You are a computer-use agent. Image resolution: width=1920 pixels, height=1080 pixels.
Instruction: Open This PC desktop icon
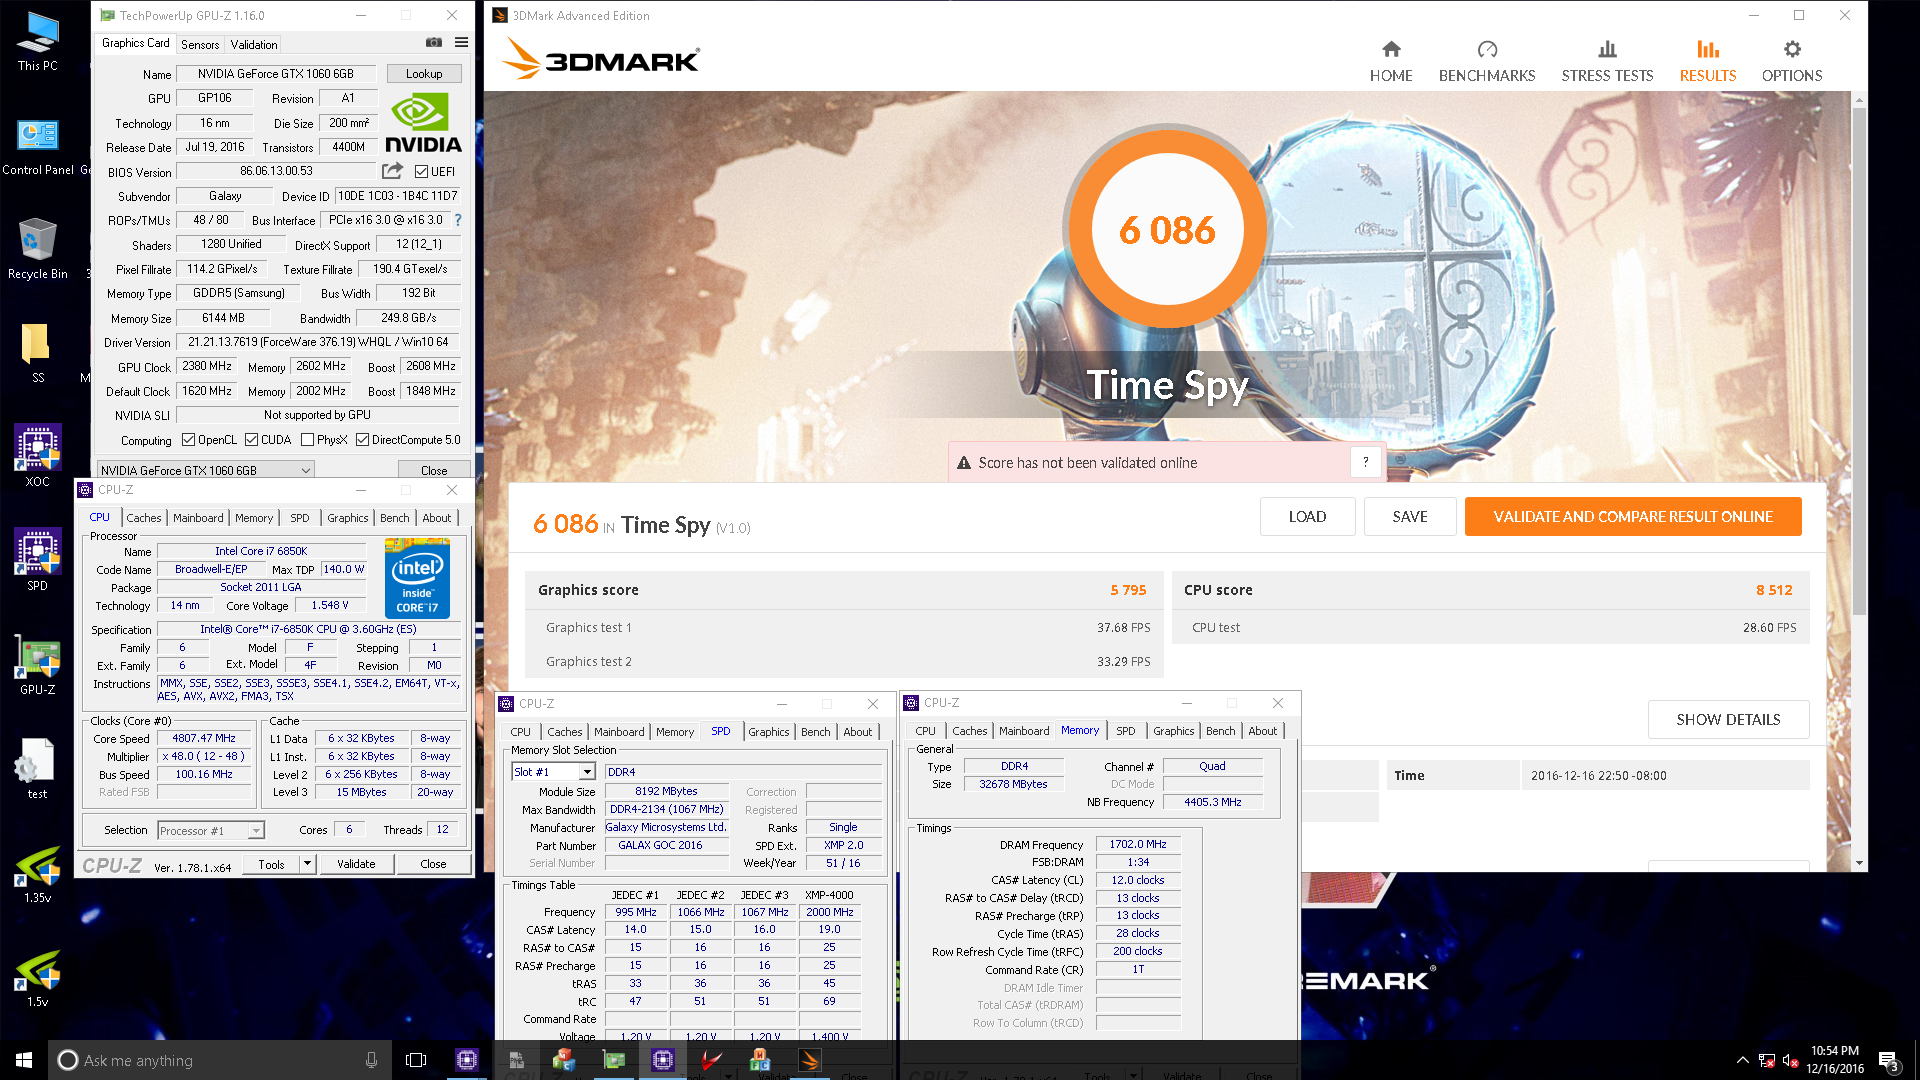[x=38, y=42]
